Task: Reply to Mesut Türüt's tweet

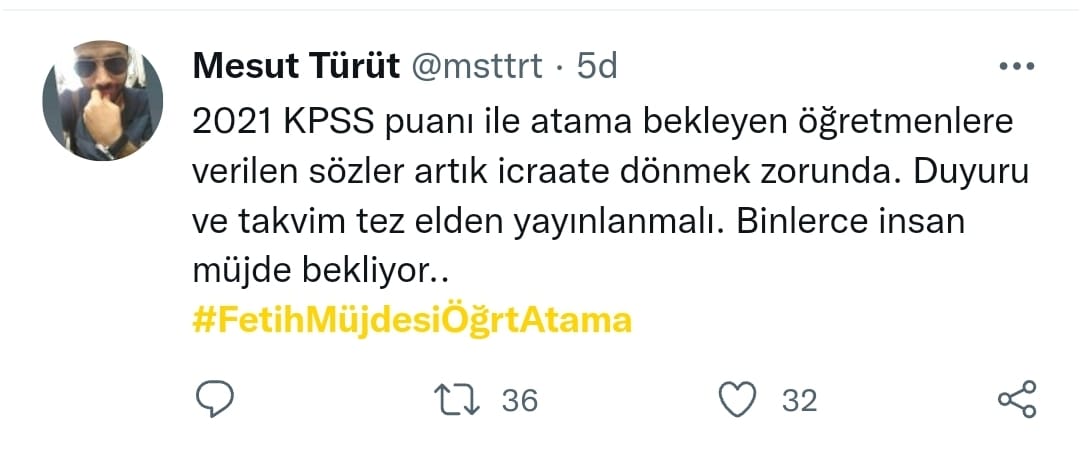Action: coord(213,401)
